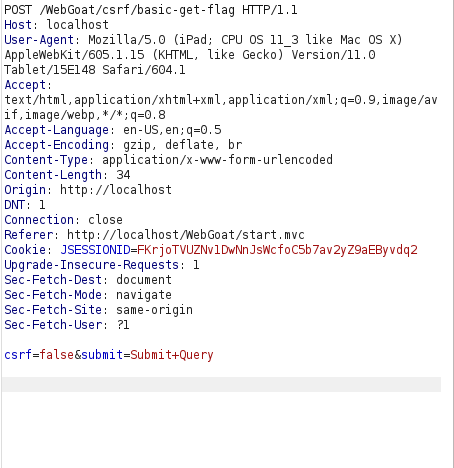Select the Connection header name
Viewport: 454px width, 468px height.
(39, 220)
